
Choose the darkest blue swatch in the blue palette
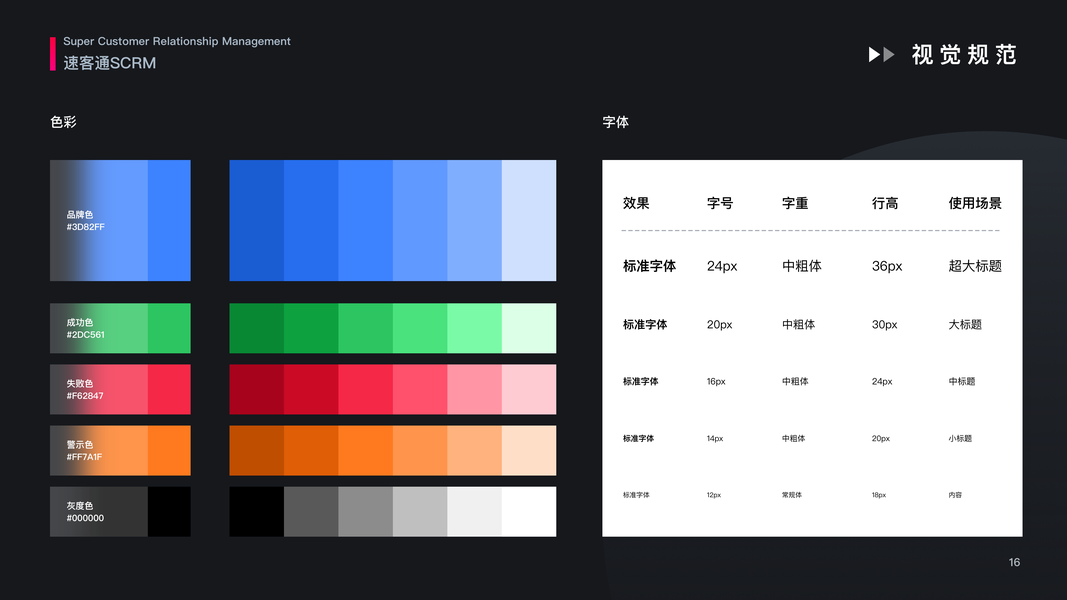(257, 220)
